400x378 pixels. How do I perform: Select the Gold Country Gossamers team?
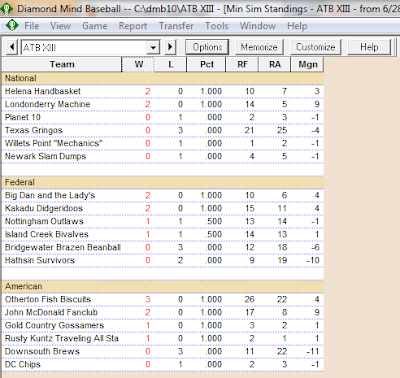coord(54,325)
